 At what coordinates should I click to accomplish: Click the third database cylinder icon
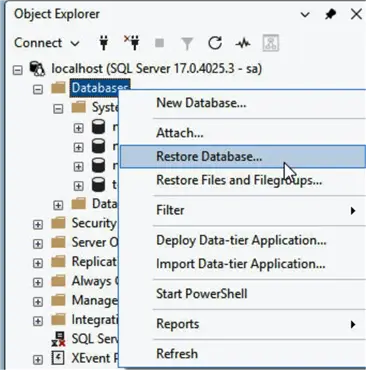[98, 166]
